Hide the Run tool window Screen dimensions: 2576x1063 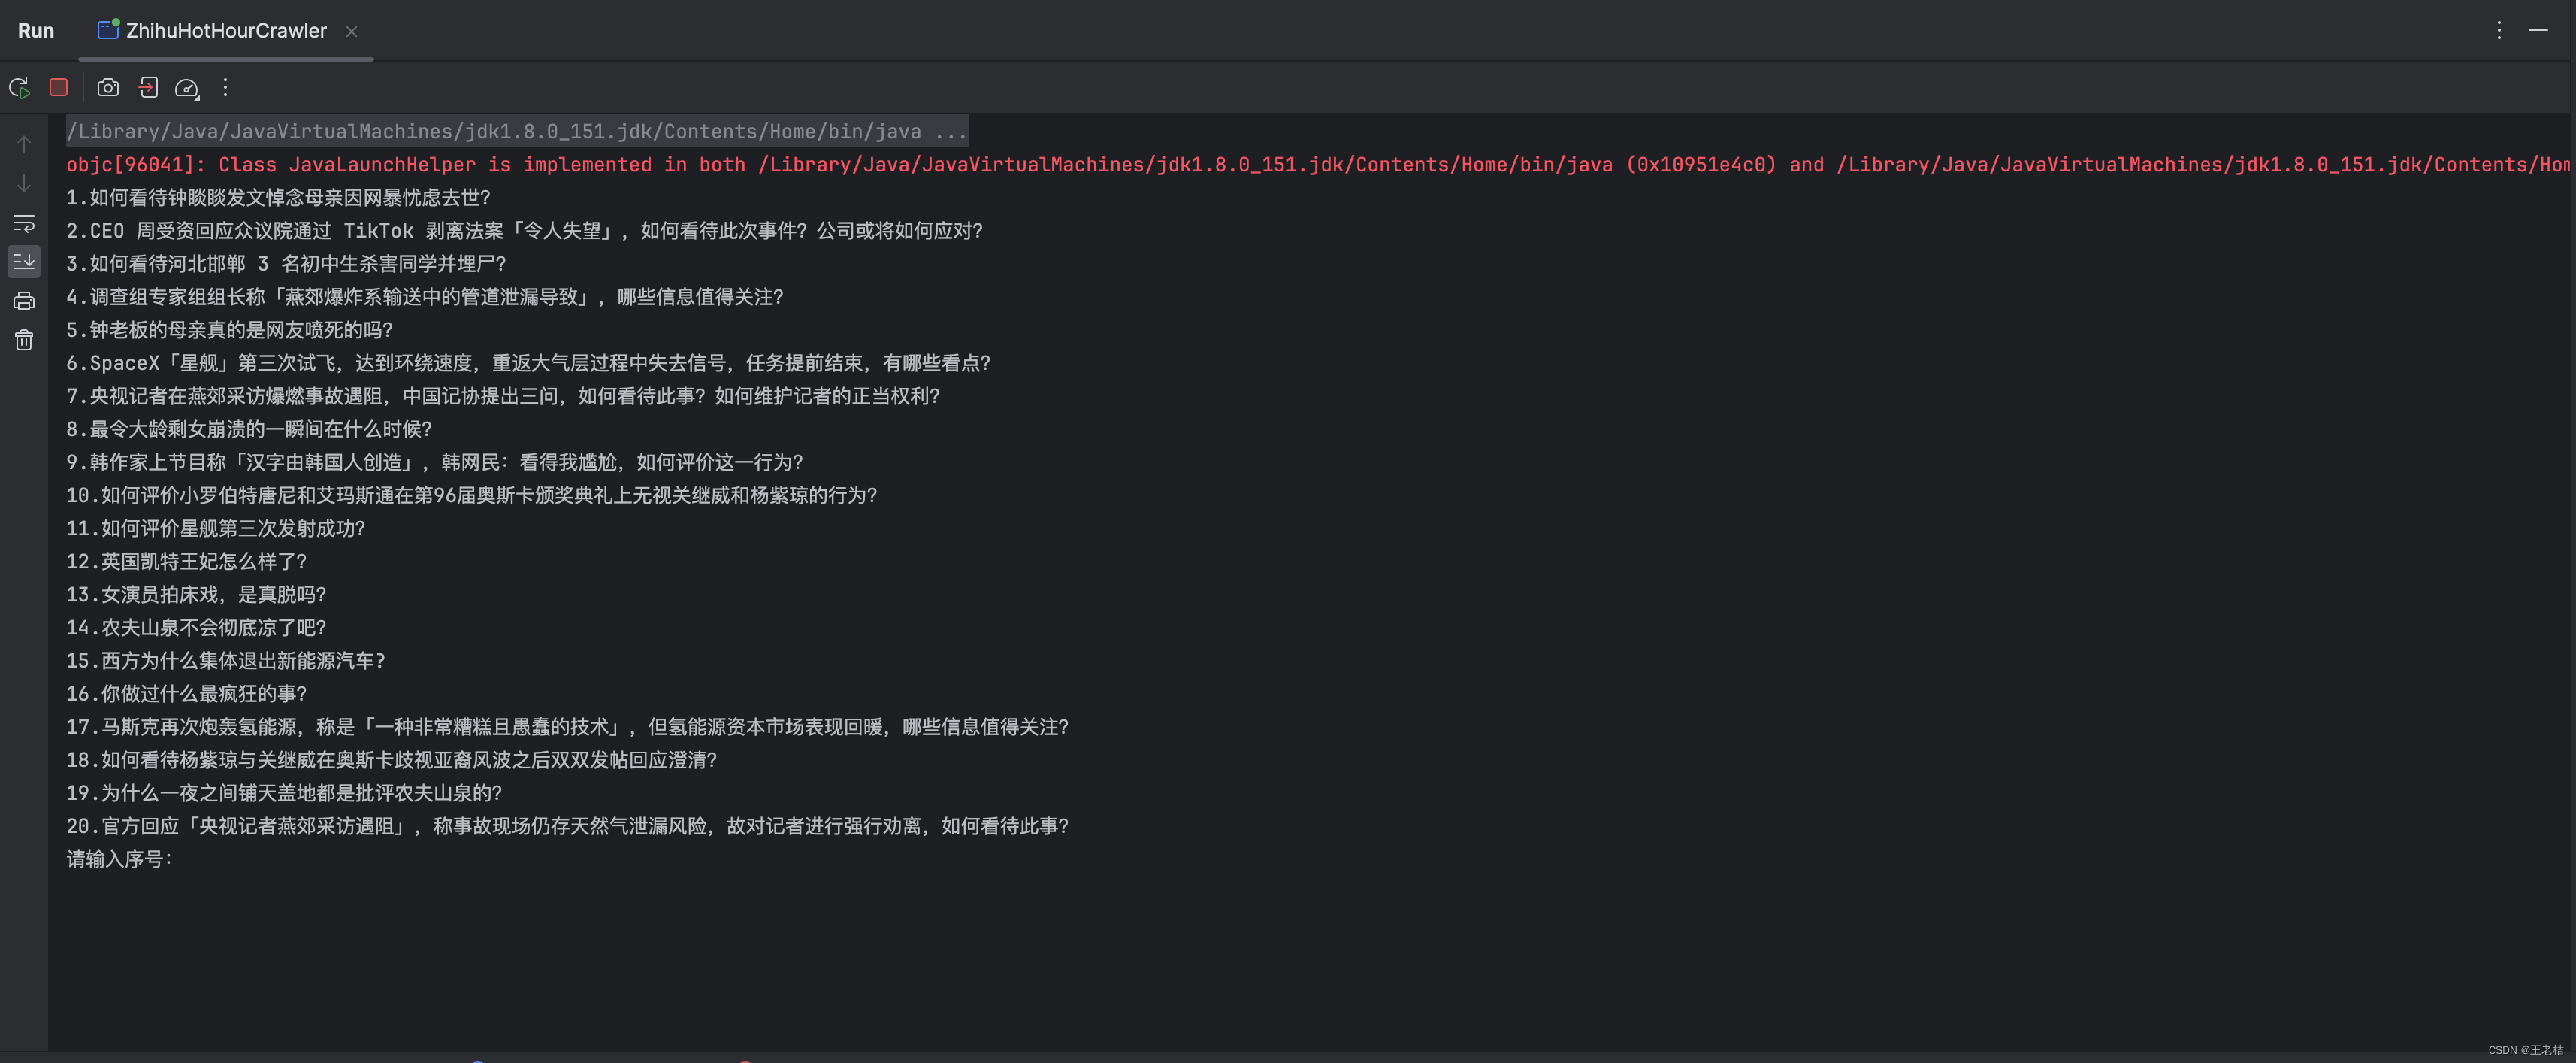(x=2538, y=30)
